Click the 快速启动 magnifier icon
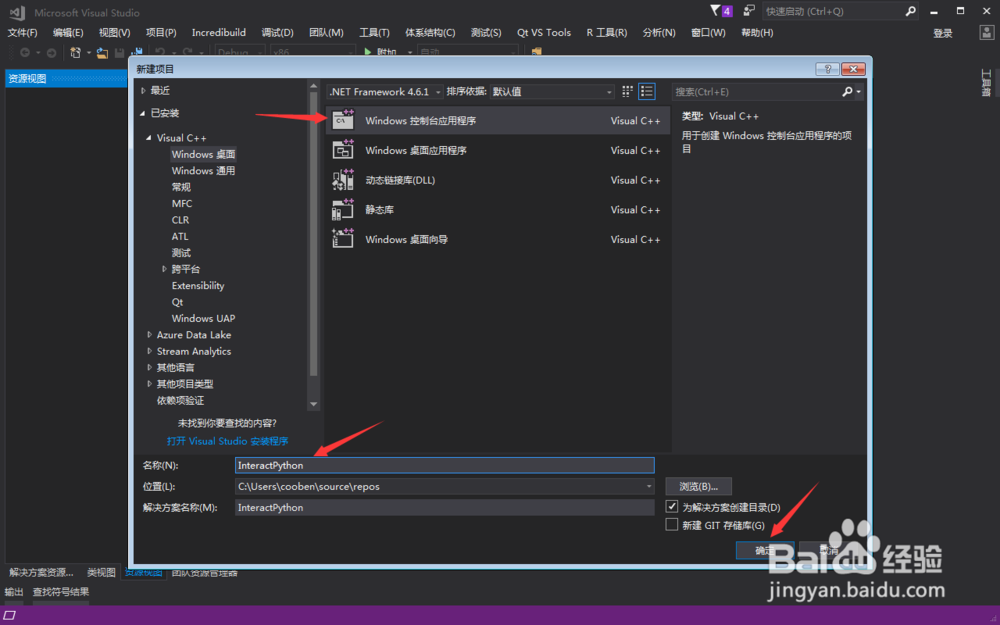 coord(911,11)
